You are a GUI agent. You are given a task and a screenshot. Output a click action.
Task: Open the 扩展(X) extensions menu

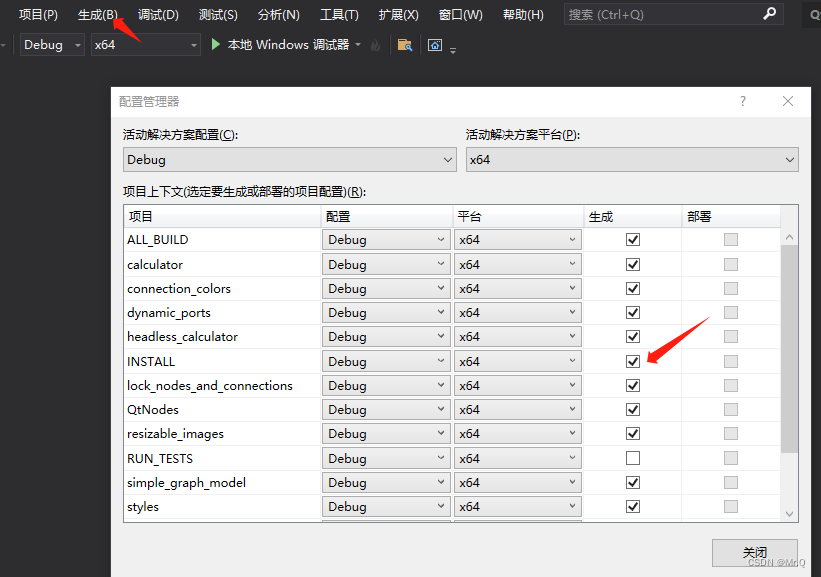click(x=398, y=15)
